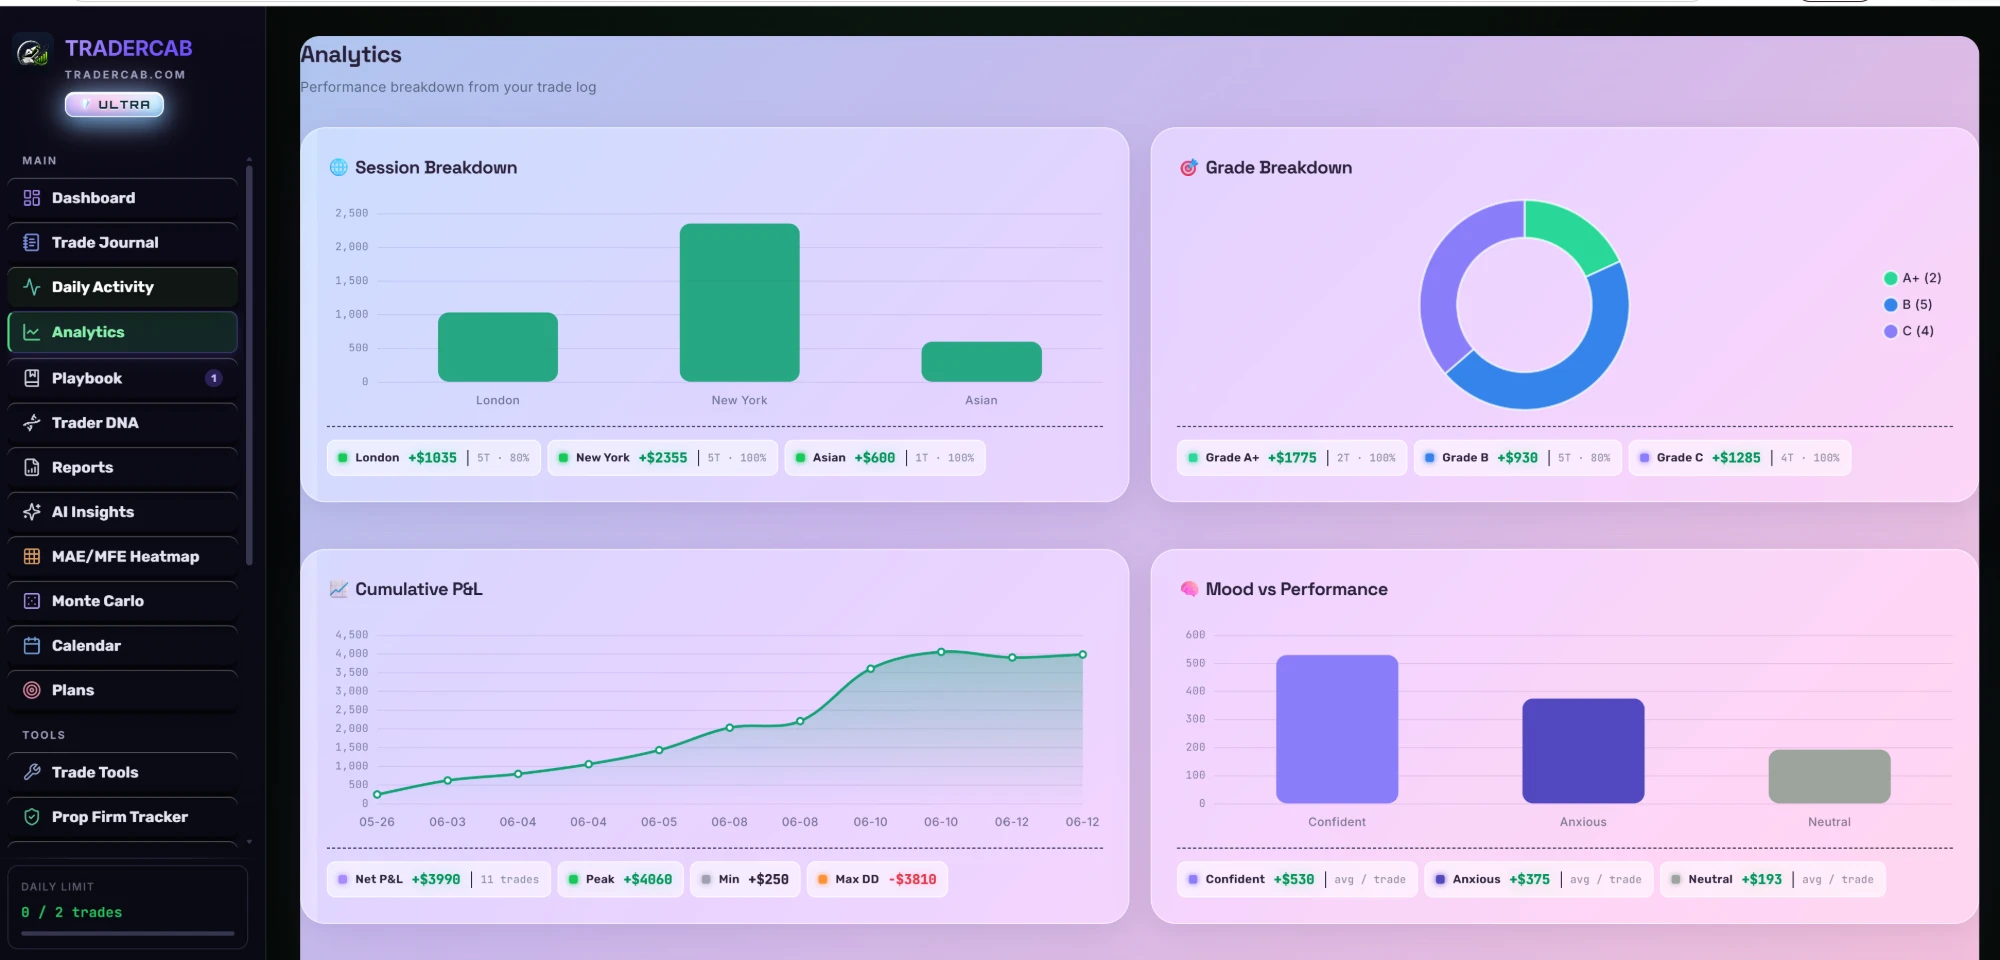Go to Daily Activity

pyautogui.click(x=122, y=287)
